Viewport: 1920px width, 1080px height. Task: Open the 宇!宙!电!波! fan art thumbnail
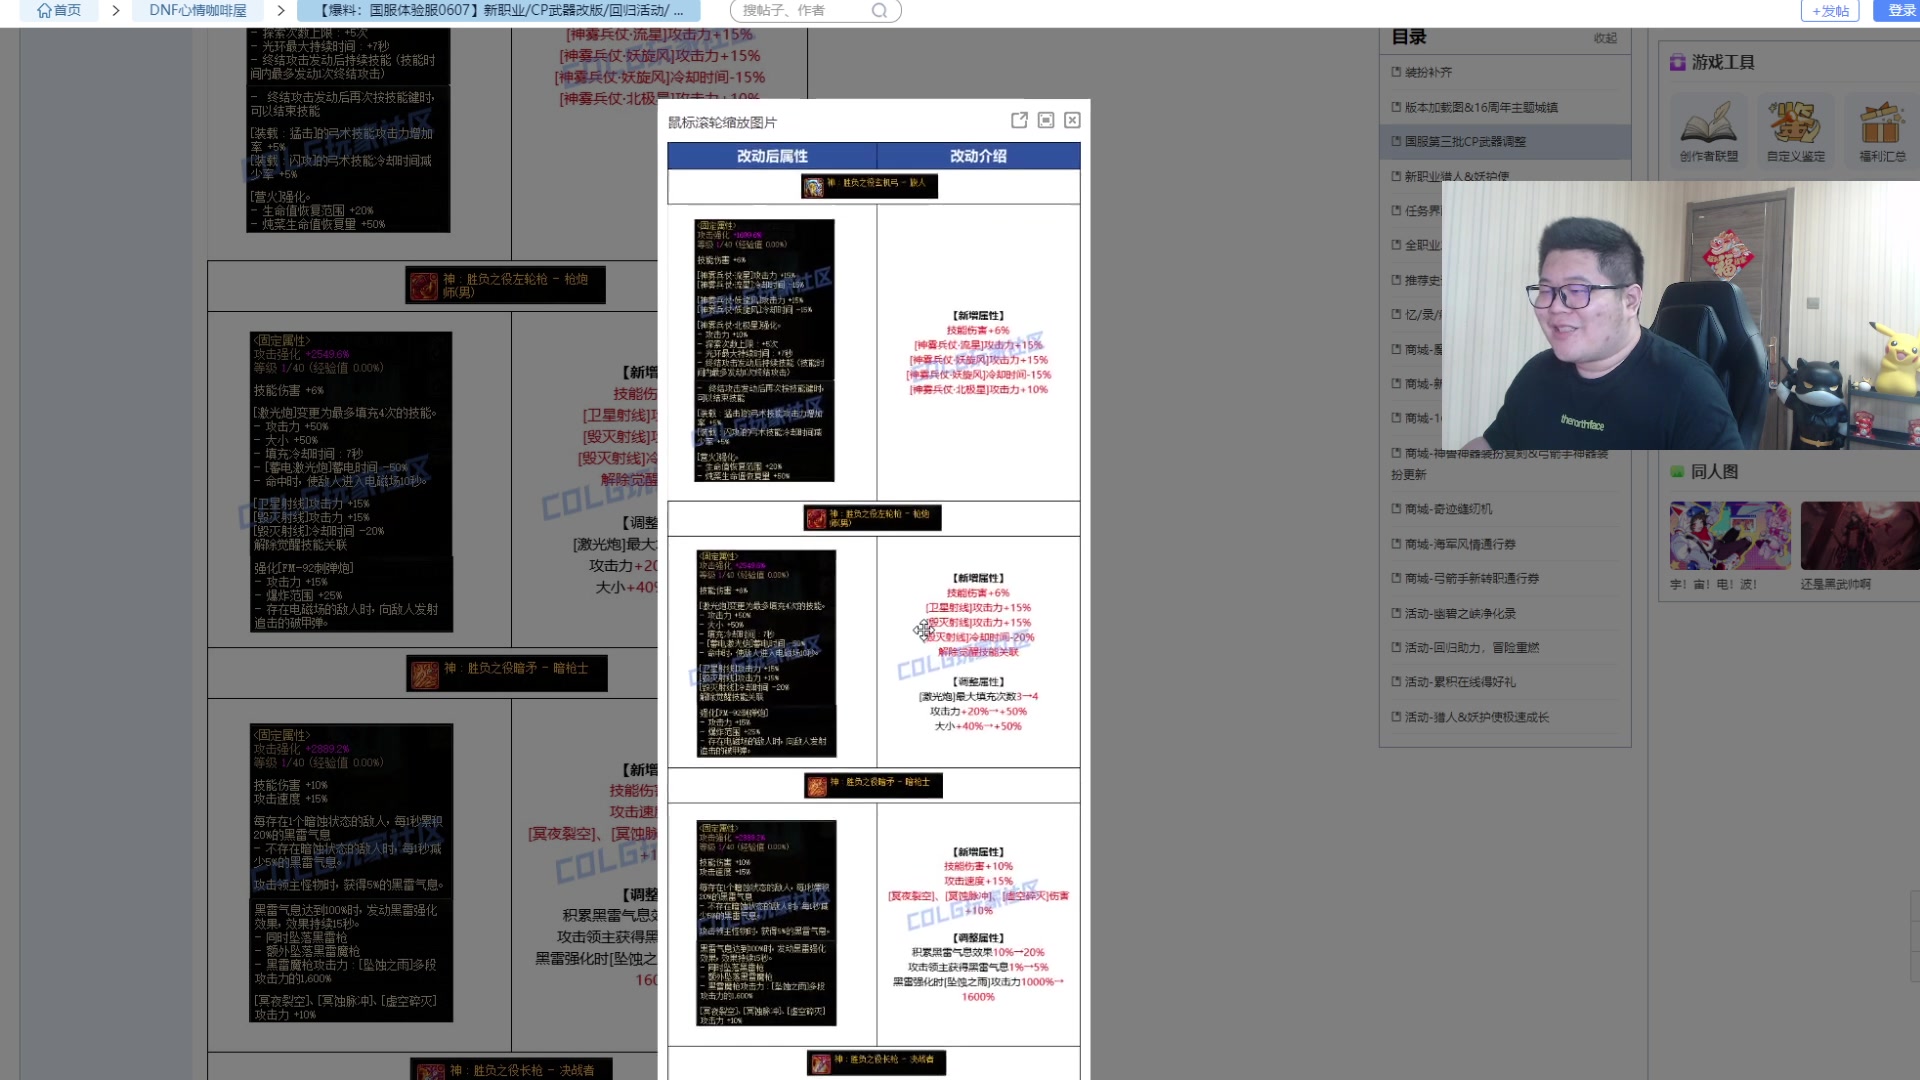tap(1730, 536)
